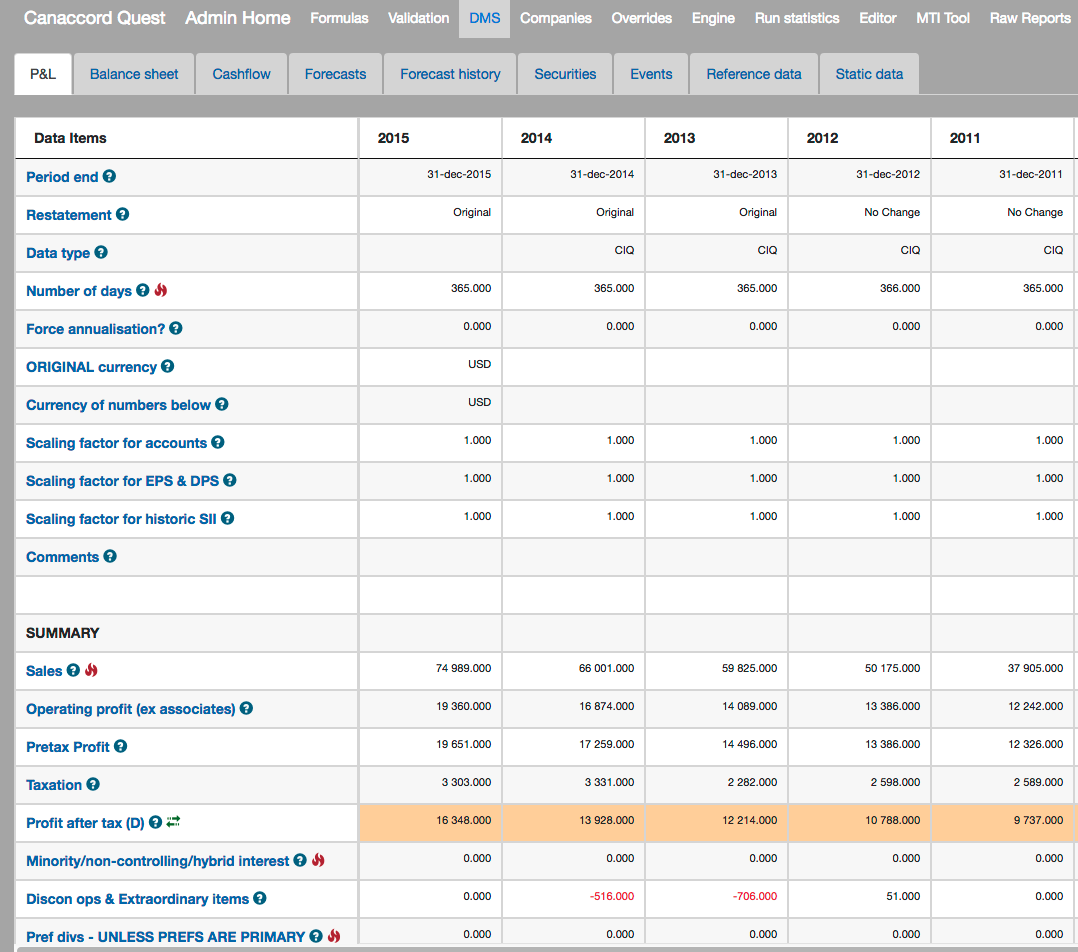Click the swap arrows icon on Profit after tax
The width and height of the screenshot is (1078, 952).
point(173,822)
